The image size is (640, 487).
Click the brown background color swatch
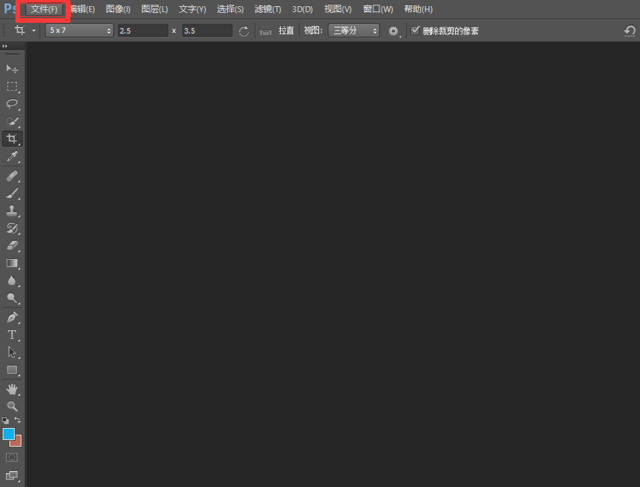coord(18,443)
